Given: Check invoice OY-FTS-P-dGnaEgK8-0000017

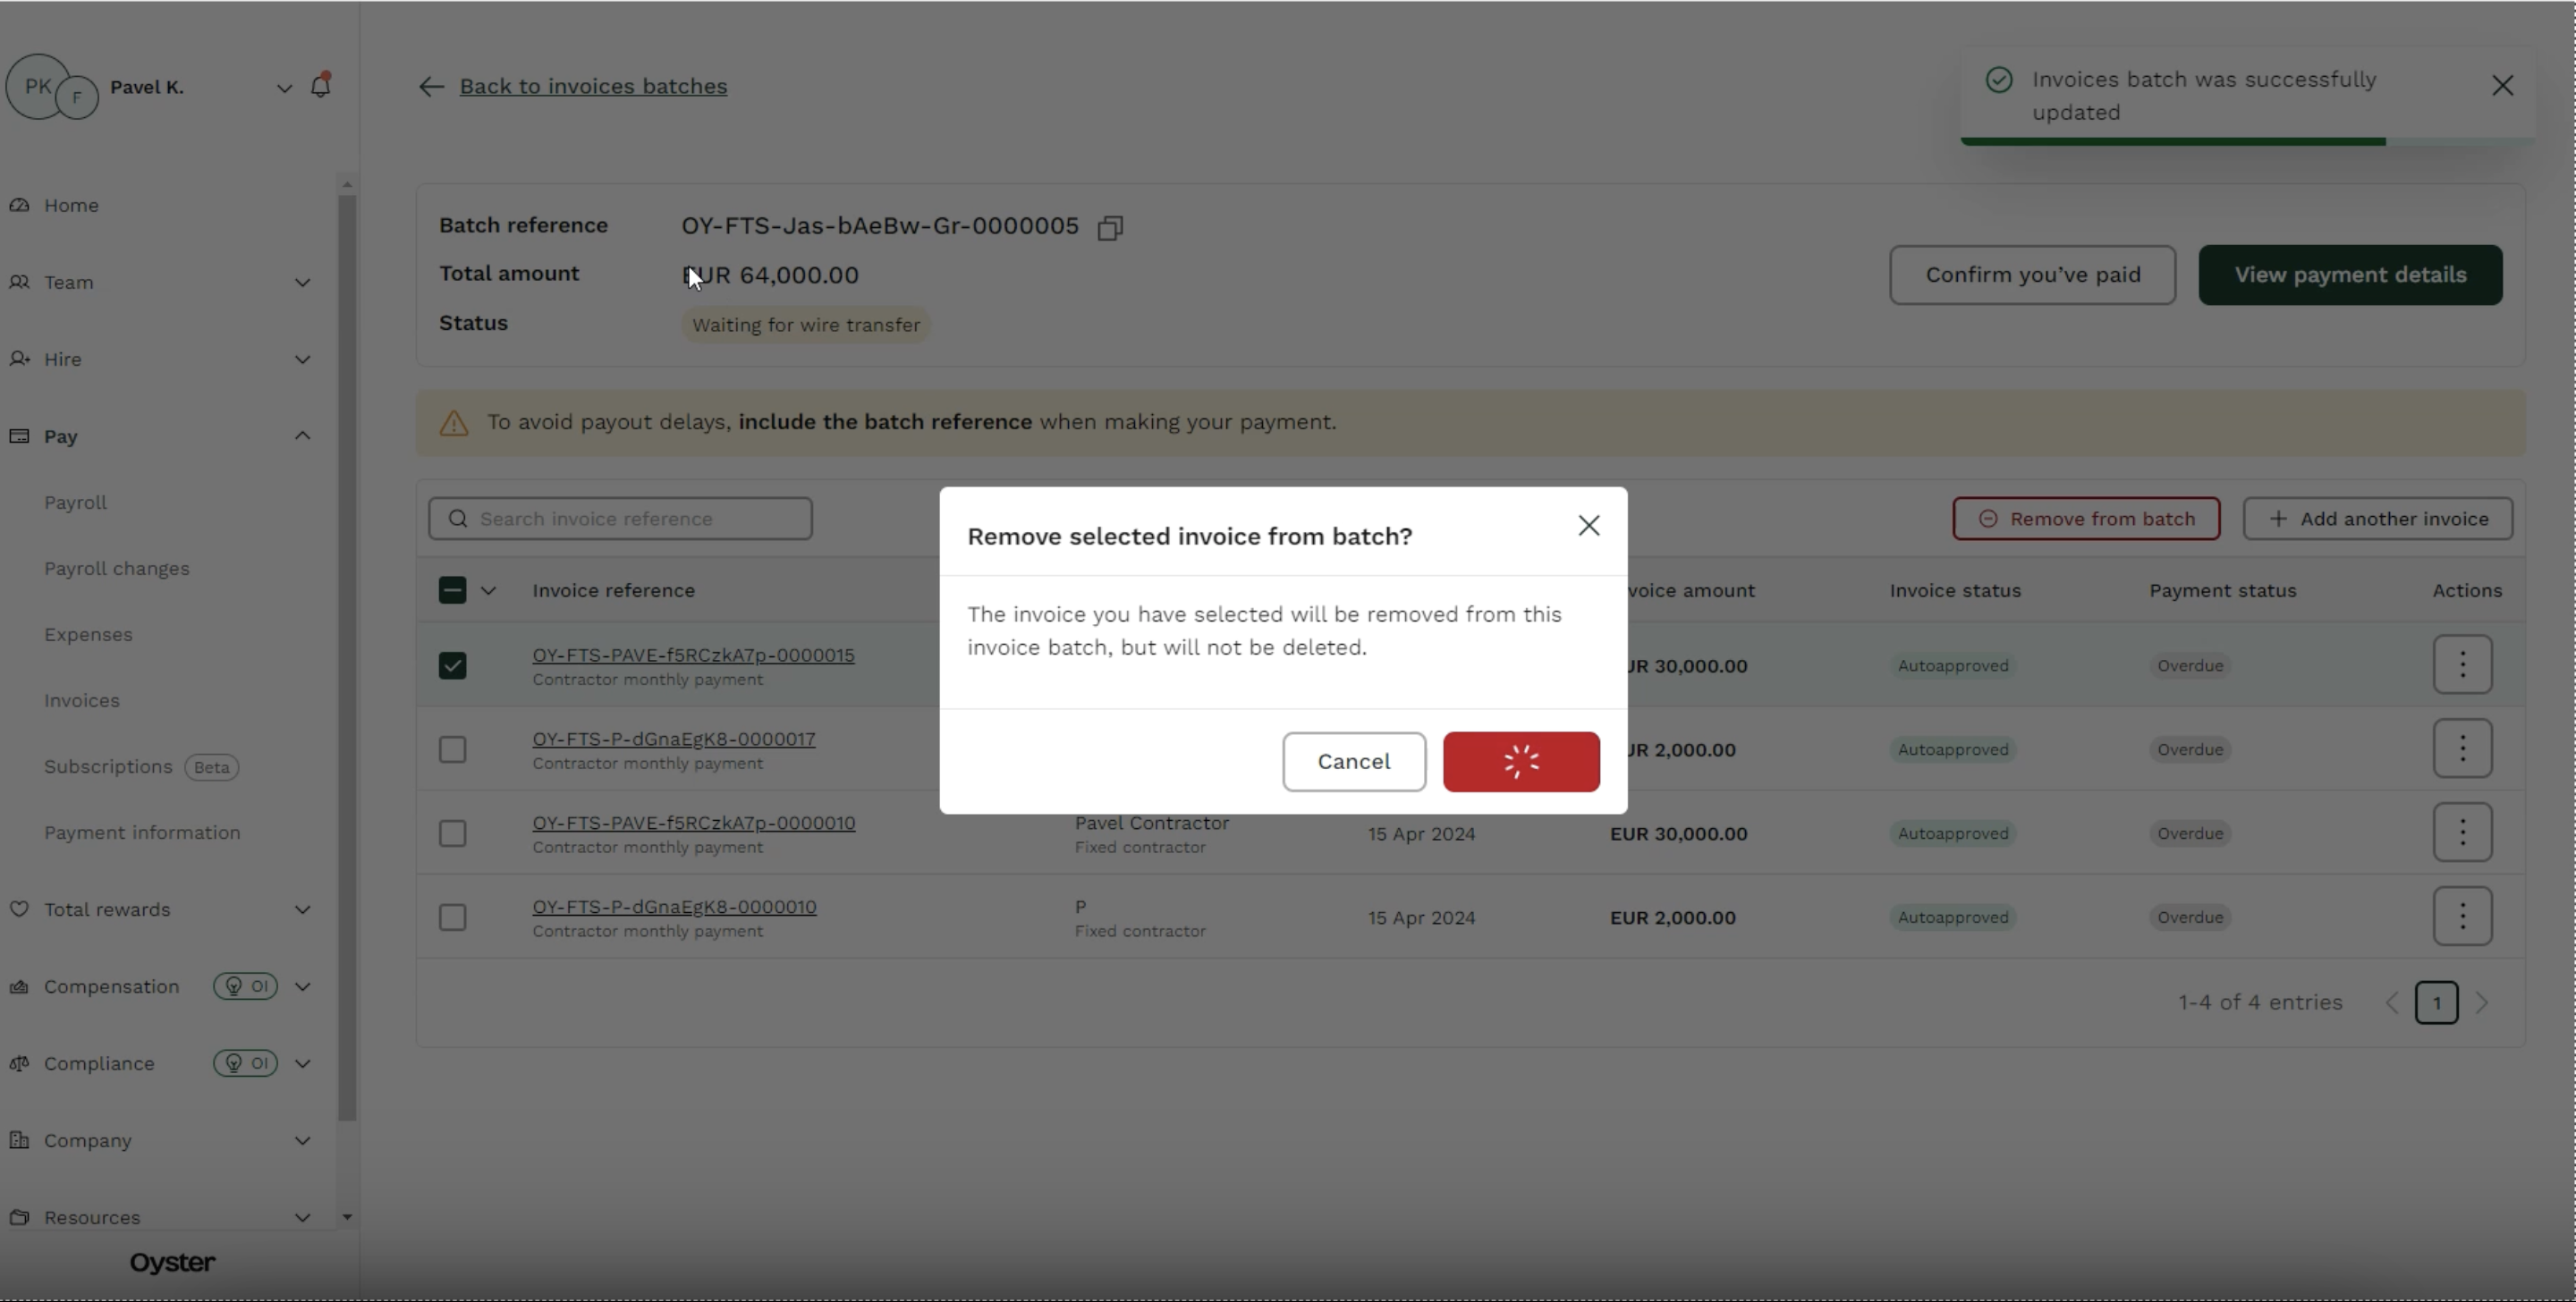Looking at the screenshot, I should [452, 749].
